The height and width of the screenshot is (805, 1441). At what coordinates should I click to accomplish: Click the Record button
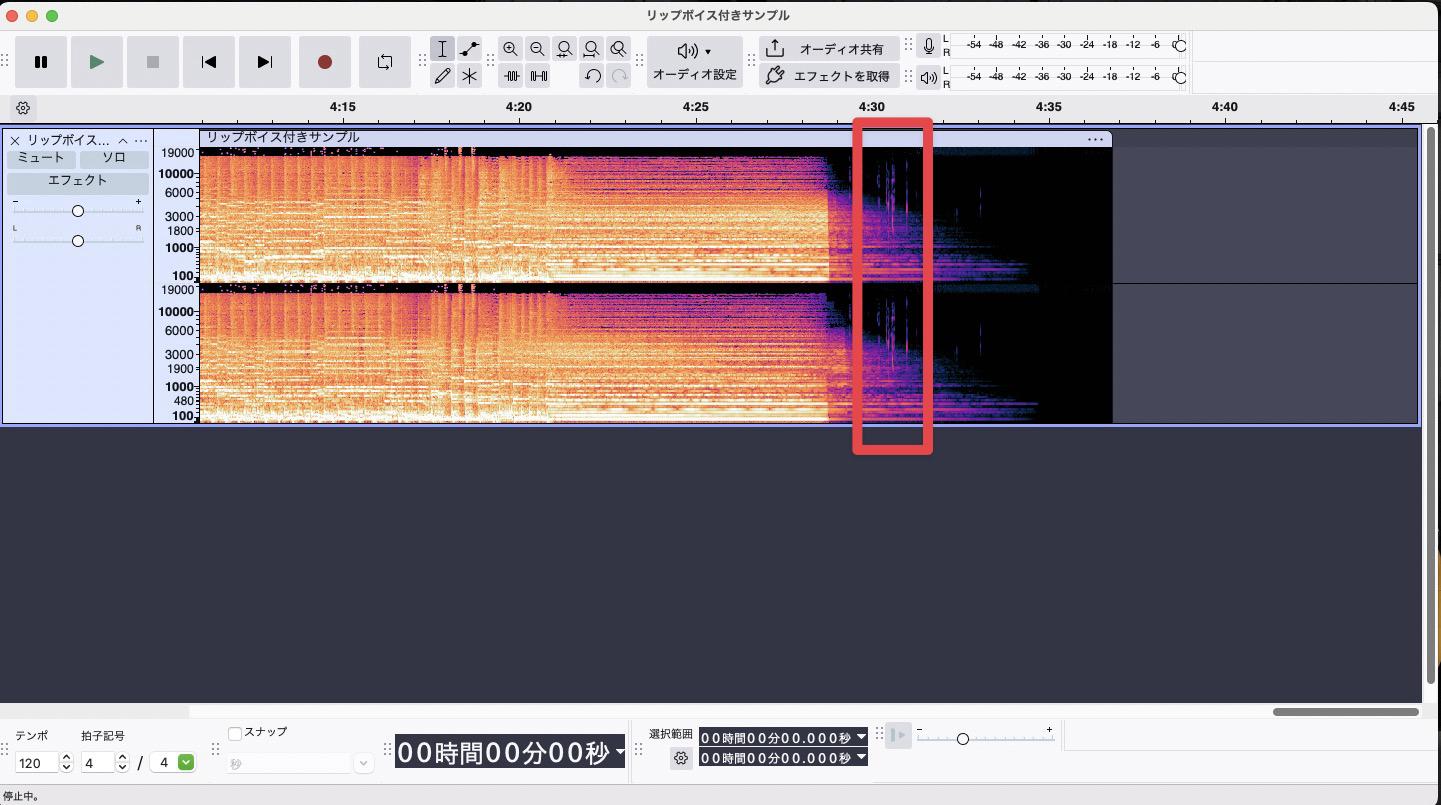click(324, 62)
